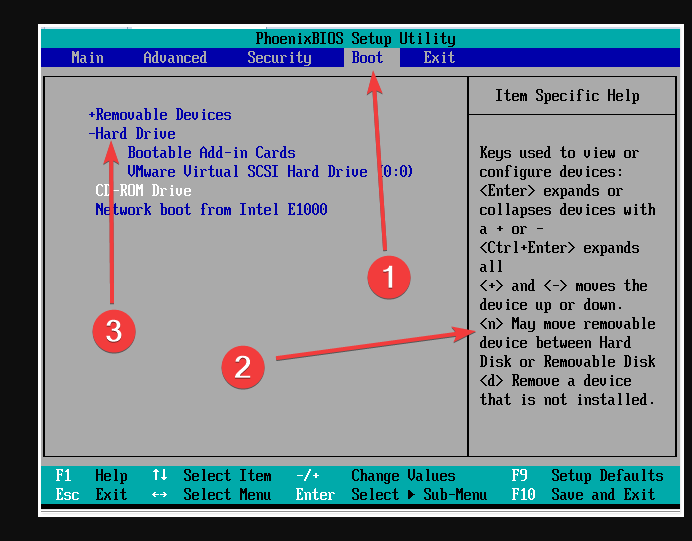Screen dimensions: 692x541
Task: Click 'Keys used to view or' help text
Action: [x=559, y=153]
